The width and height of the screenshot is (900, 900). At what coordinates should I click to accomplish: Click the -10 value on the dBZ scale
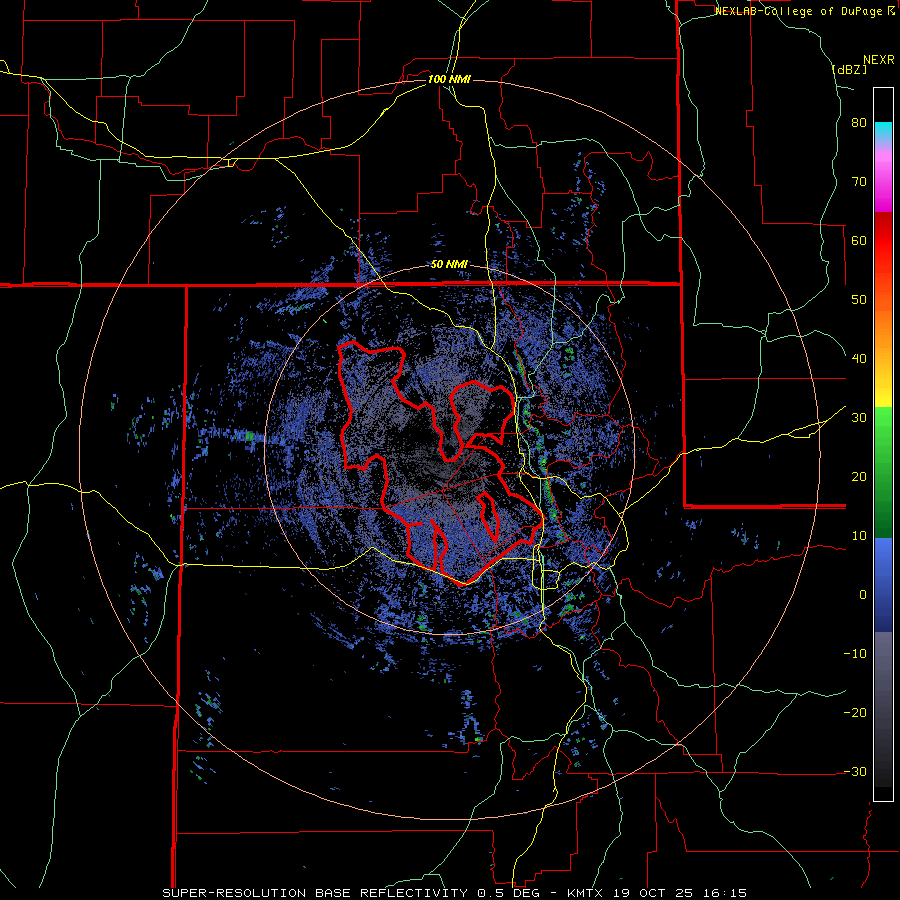click(855, 654)
